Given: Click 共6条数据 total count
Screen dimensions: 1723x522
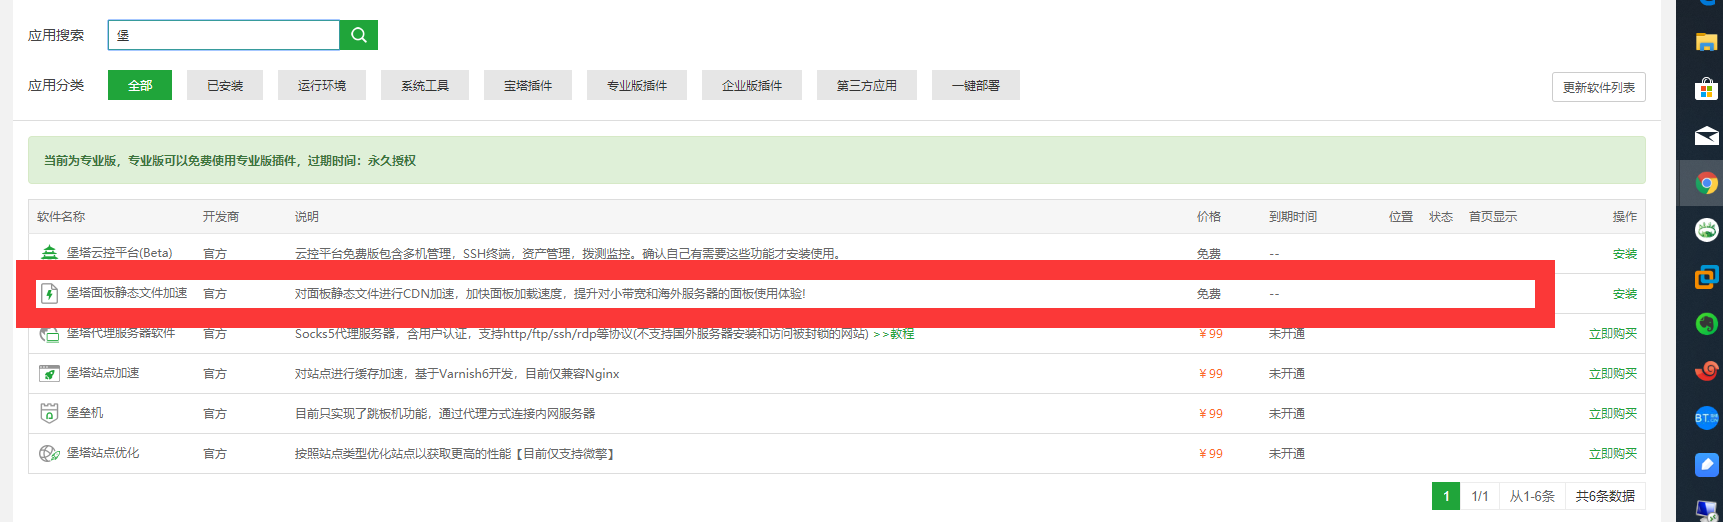Looking at the screenshot, I should [x=1605, y=496].
